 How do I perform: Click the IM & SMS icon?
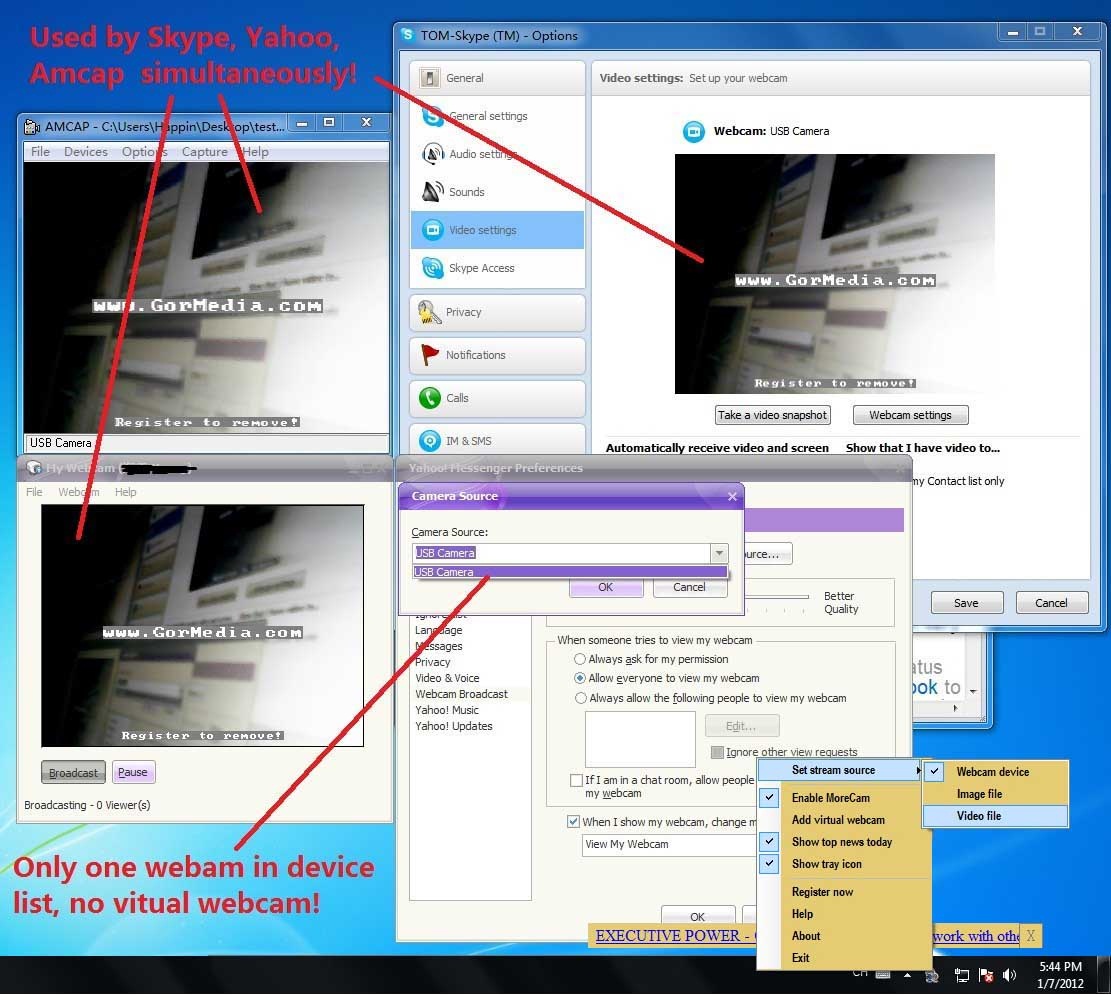(x=429, y=441)
